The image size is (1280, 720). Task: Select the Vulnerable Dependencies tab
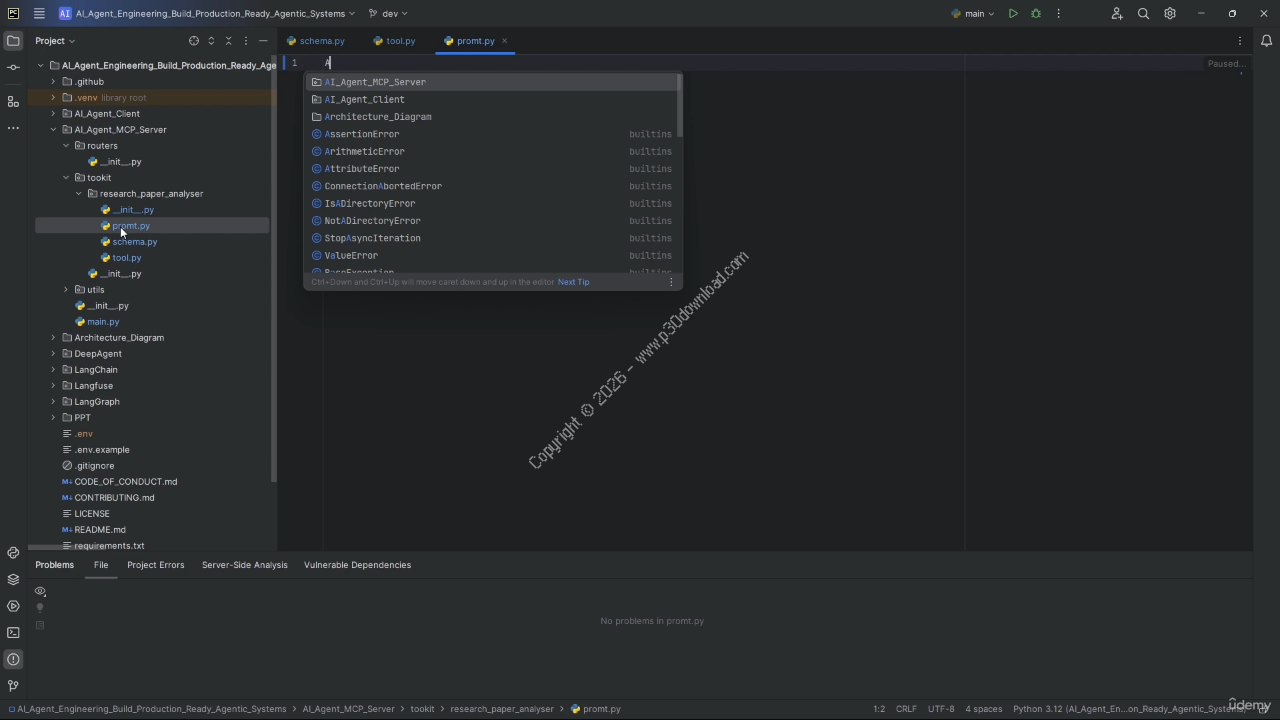(x=357, y=565)
